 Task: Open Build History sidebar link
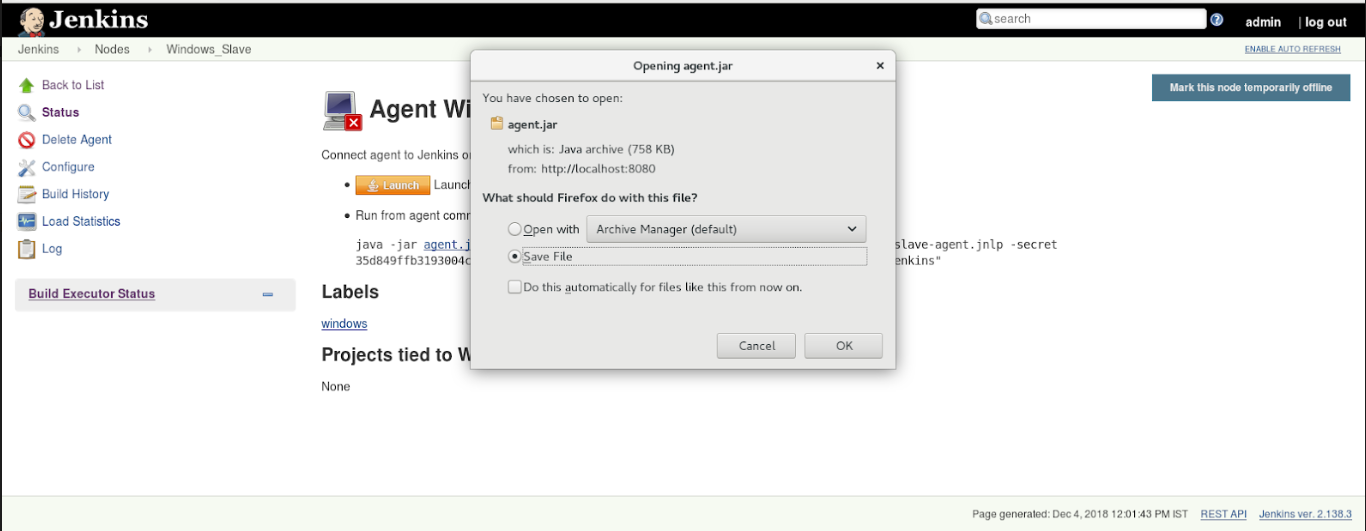(75, 194)
